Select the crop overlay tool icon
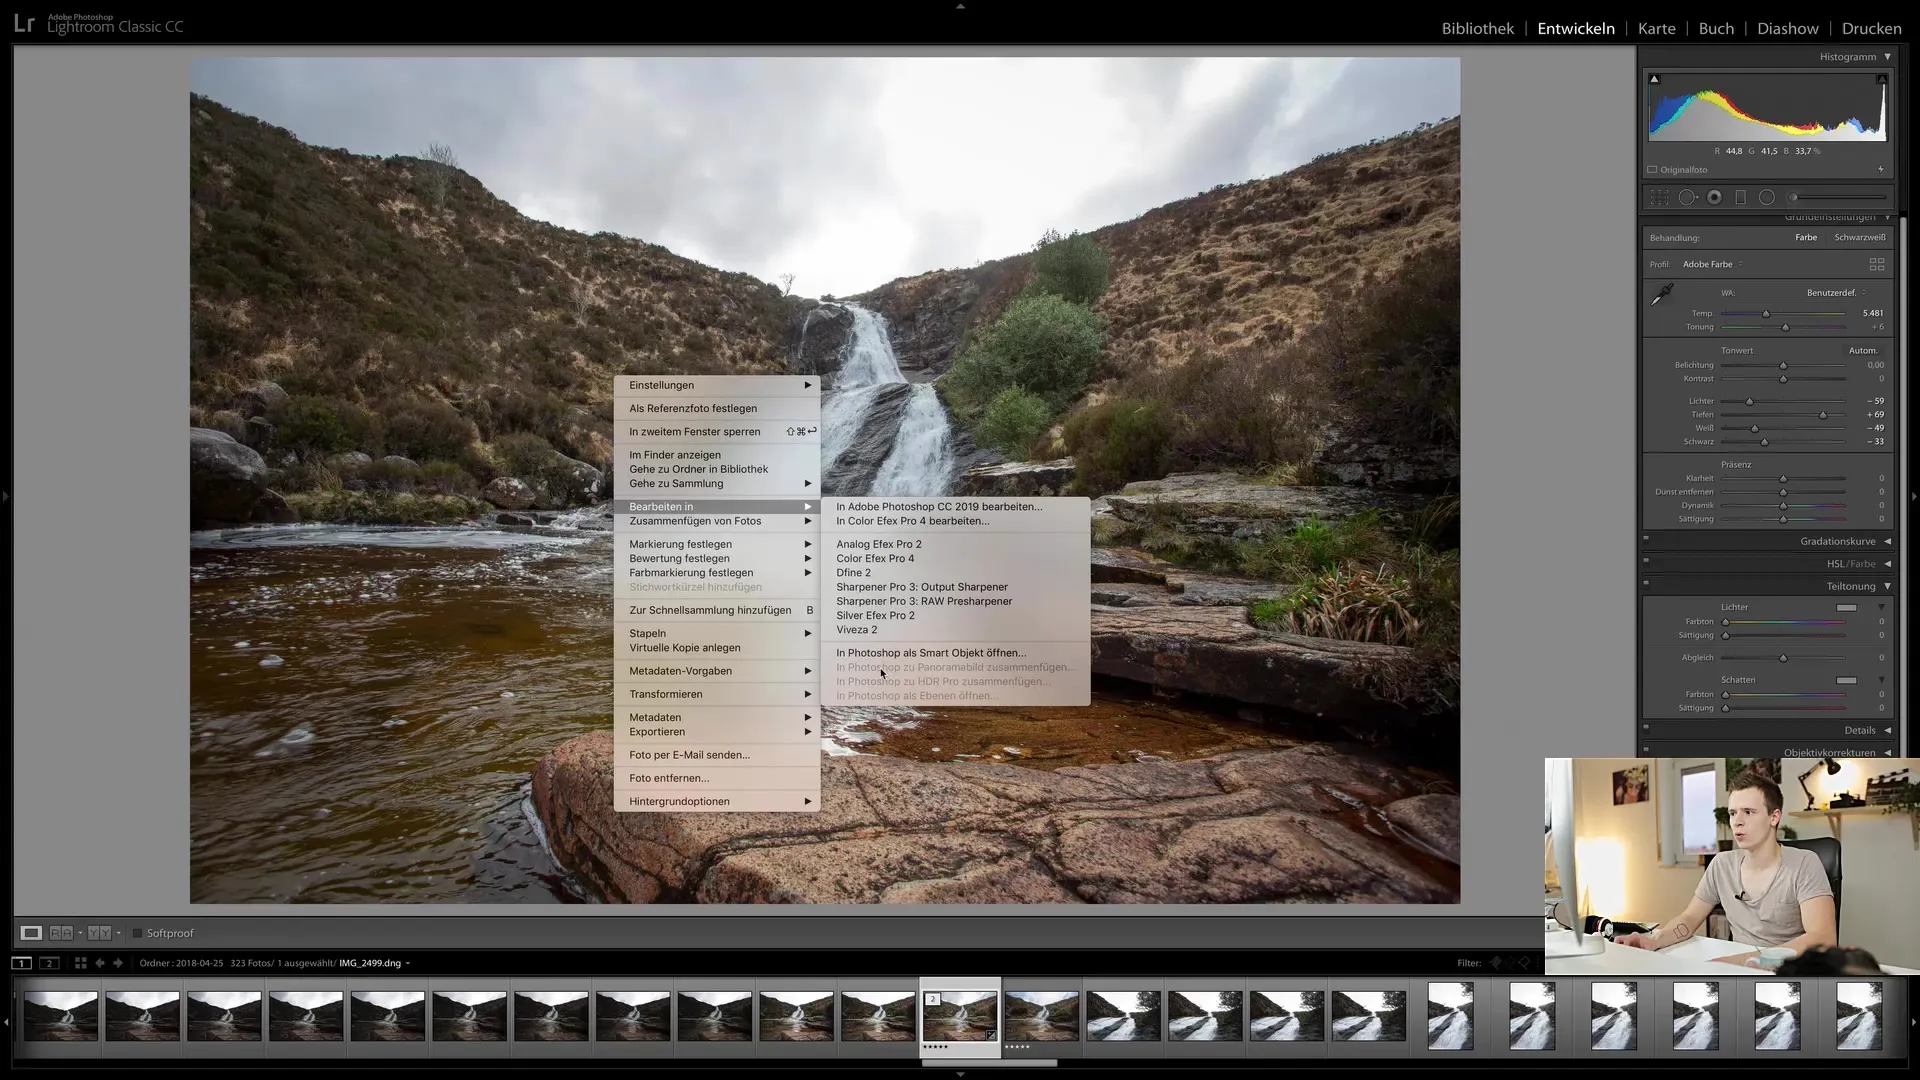The height and width of the screenshot is (1080, 1920). click(x=1659, y=198)
